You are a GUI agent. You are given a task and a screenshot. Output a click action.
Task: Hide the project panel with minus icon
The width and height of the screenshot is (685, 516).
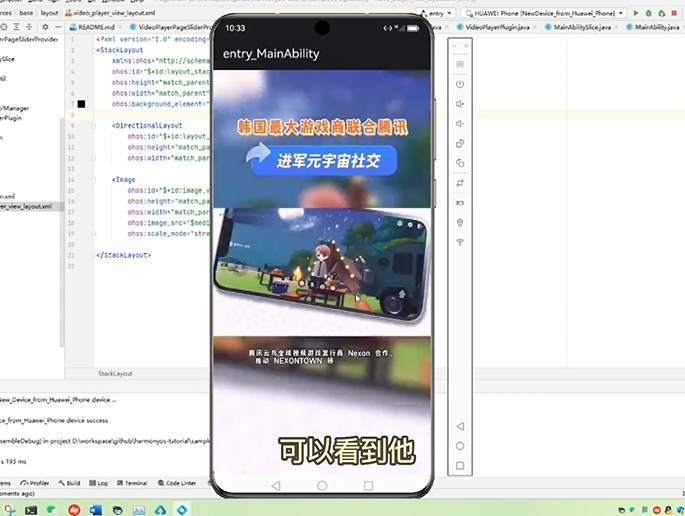click(58, 27)
